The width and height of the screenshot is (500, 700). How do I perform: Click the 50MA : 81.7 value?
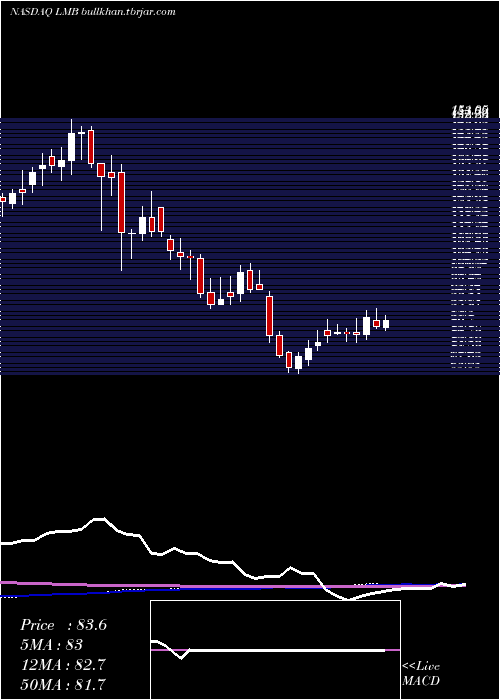pos(63,684)
